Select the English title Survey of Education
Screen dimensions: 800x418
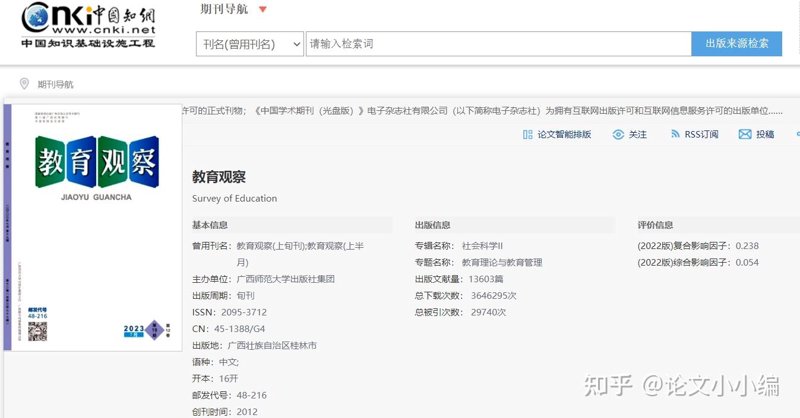(235, 199)
